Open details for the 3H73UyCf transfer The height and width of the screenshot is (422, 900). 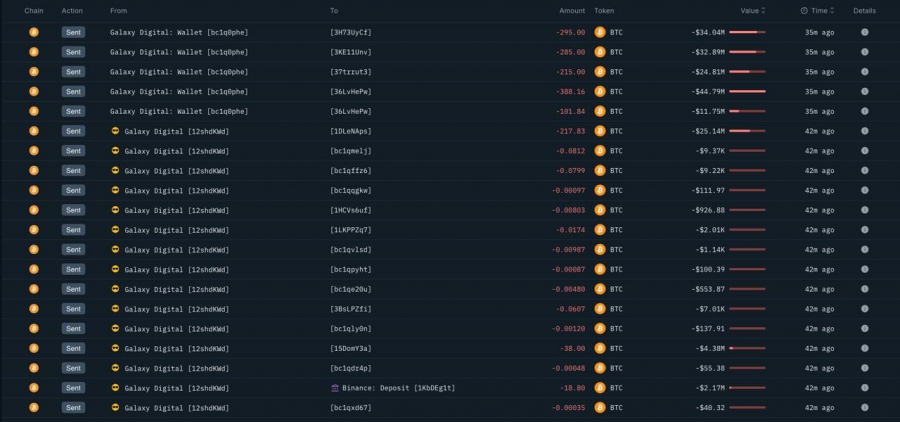click(x=864, y=32)
